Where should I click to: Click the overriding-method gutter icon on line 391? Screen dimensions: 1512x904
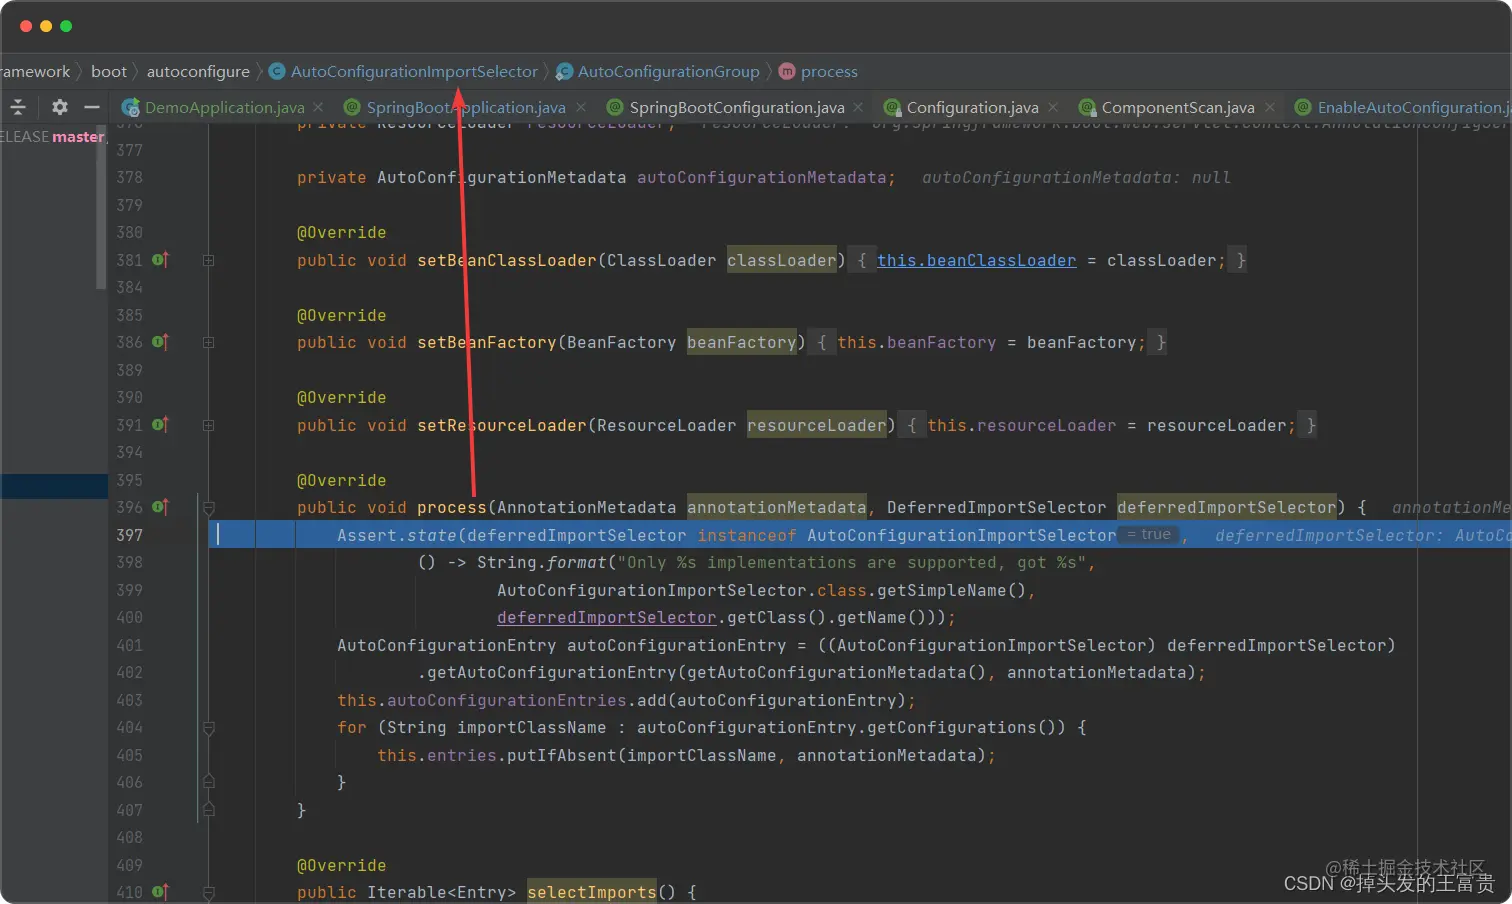[160, 425]
